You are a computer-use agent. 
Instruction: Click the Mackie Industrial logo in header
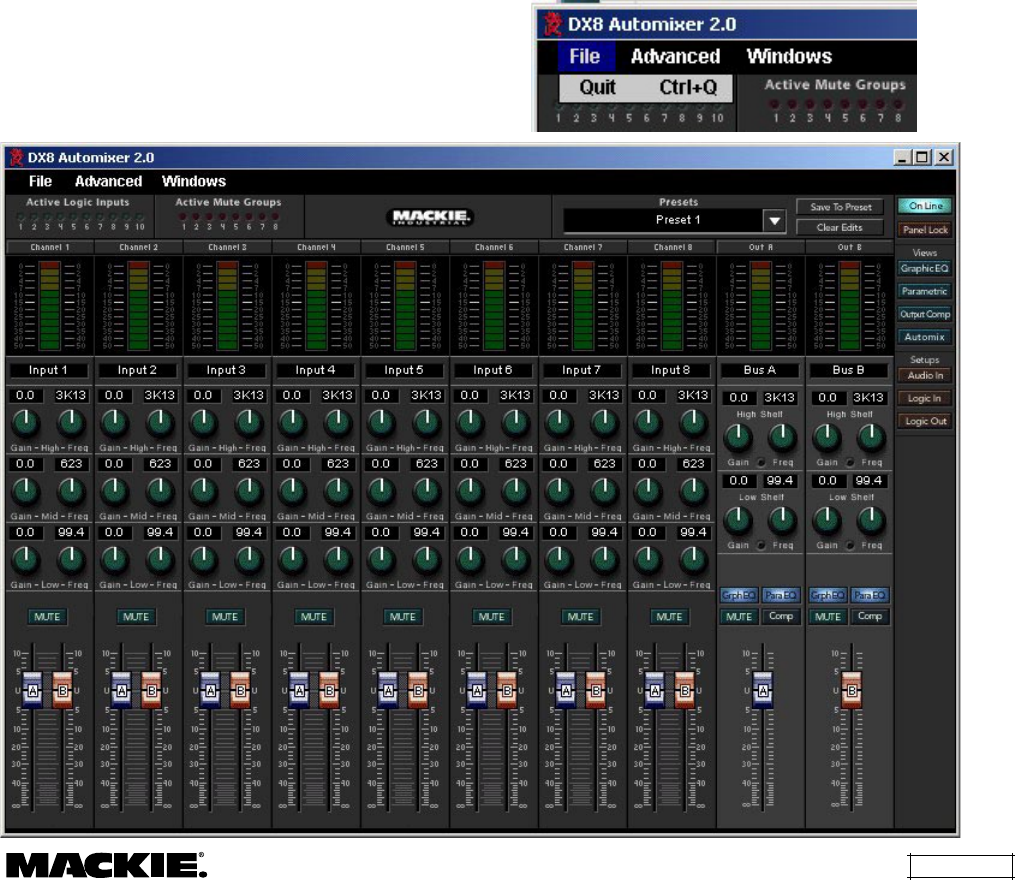pyautogui.click(x=430, y=218)
